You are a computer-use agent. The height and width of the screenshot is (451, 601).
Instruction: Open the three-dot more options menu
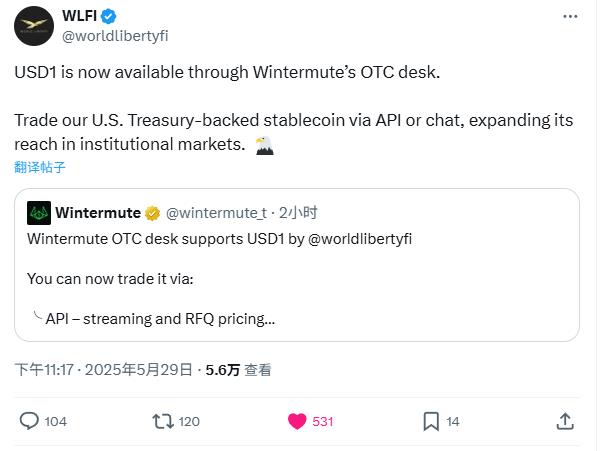pyautogui.click(x=570, y=16)
